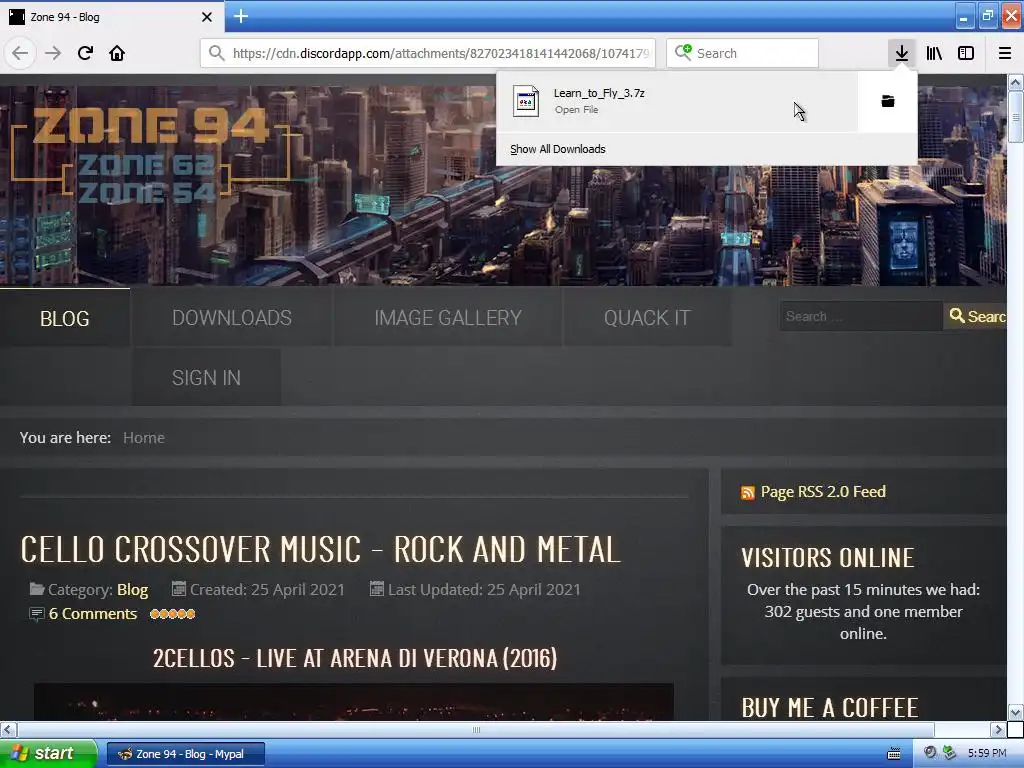Click the RSS feed orange icon
The image size is (1024, 768).
click(748, 492)
